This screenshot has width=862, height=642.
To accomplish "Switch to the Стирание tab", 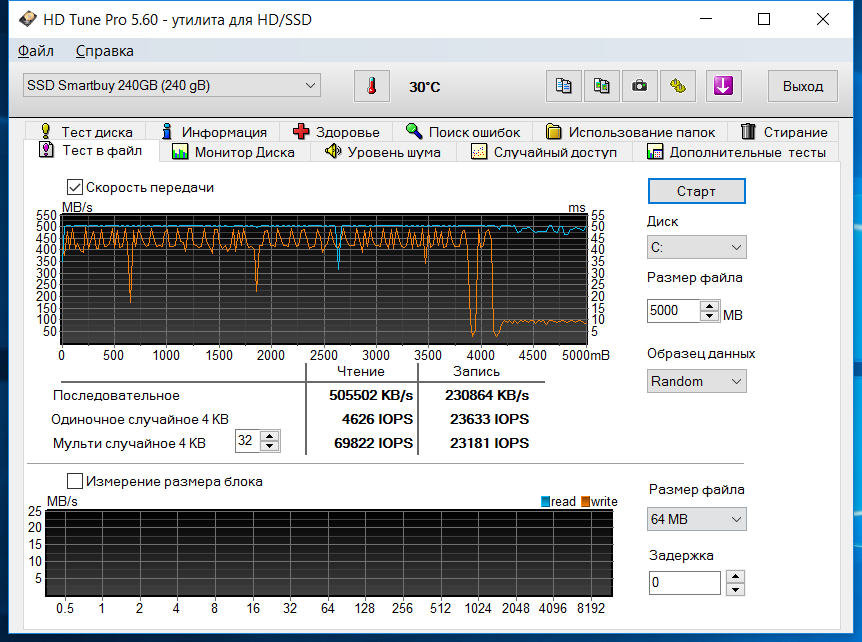I will [x=783, y=132].
